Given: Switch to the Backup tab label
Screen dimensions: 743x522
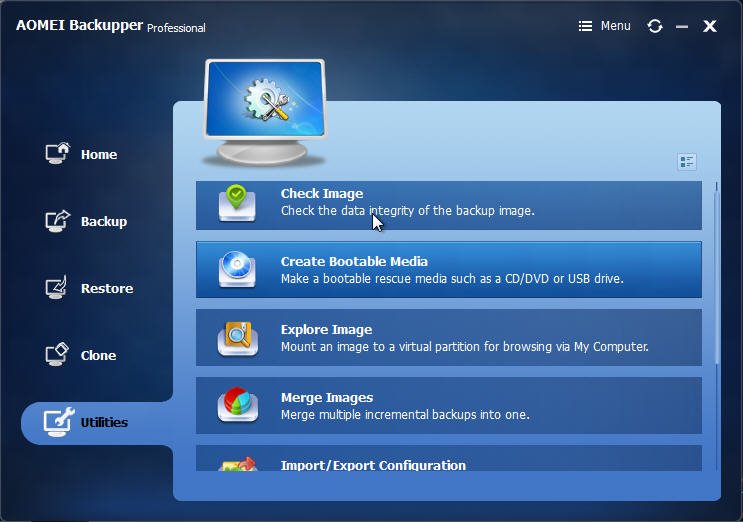Looking at the screenshot, I should (x=104, y=222).
